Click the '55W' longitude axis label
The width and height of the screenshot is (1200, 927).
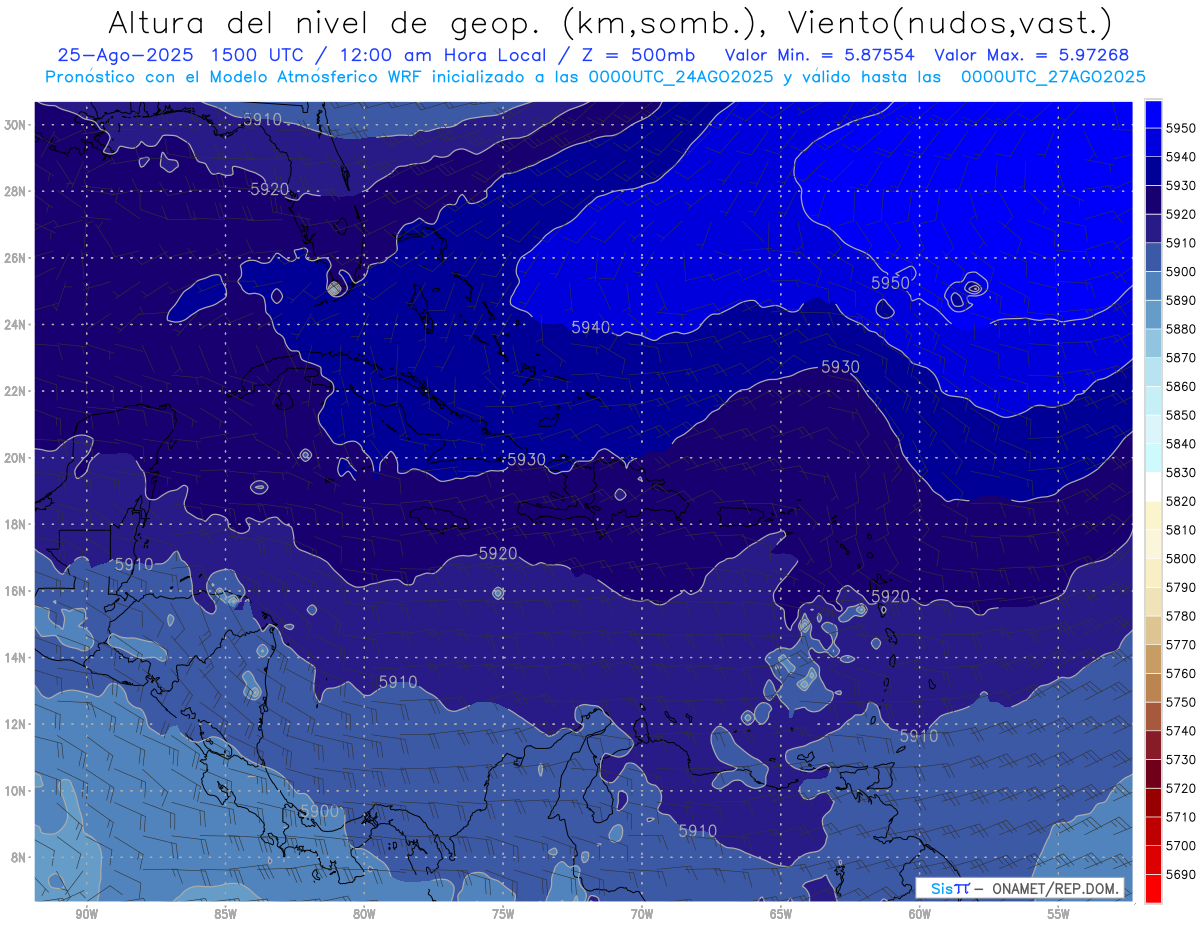coord(1059,915)
